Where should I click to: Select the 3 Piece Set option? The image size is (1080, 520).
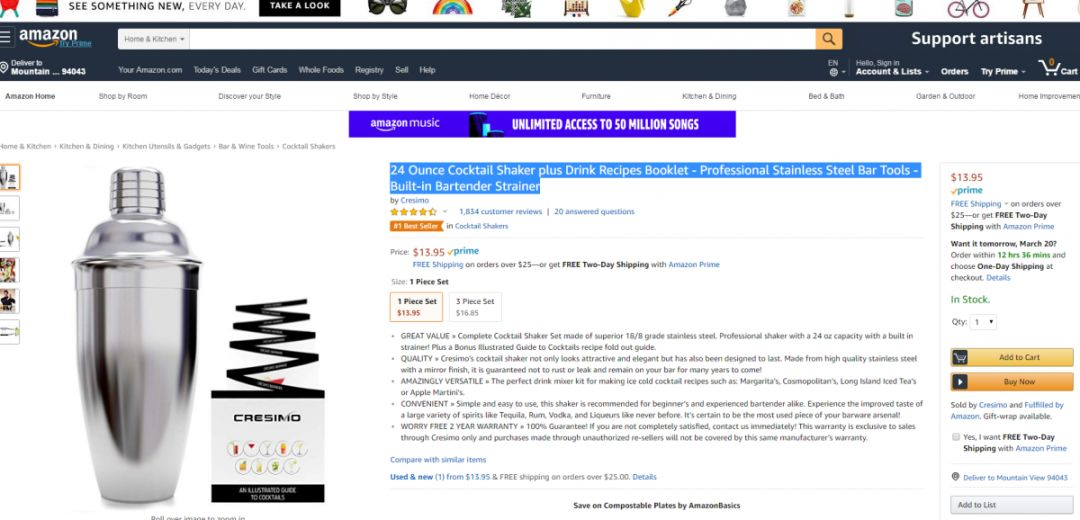point(475,307)
